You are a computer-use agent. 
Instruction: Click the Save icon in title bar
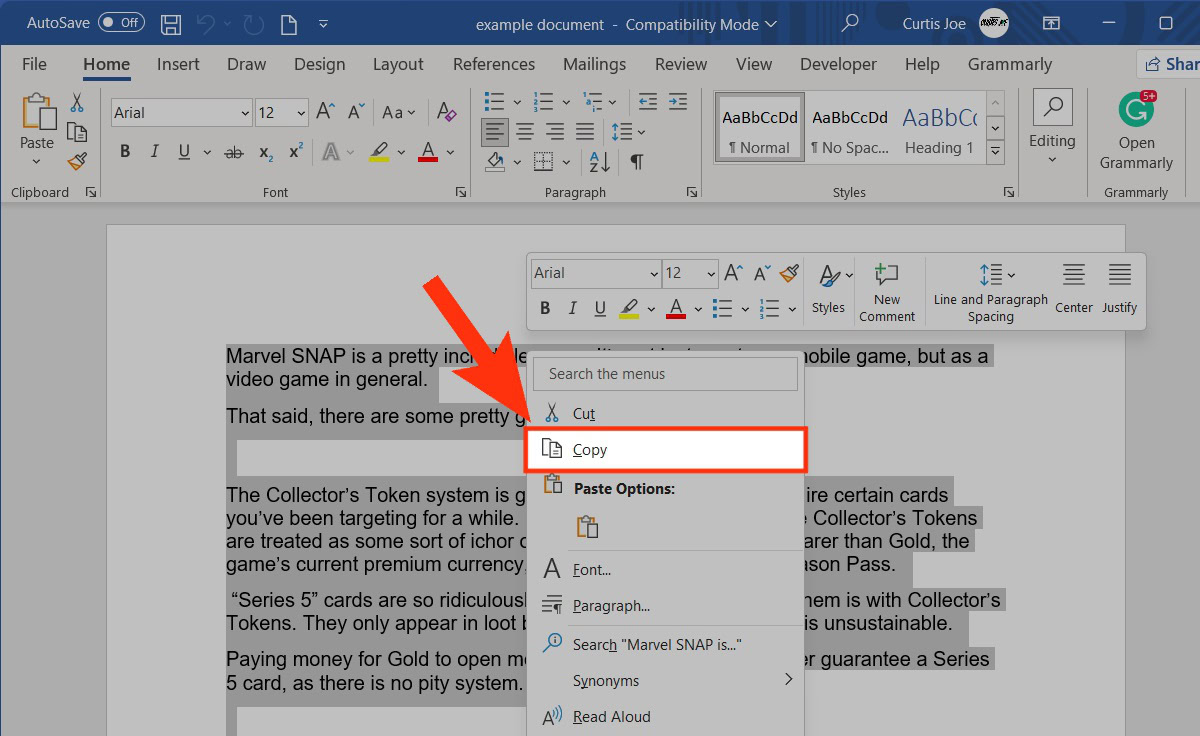pyautogui.click(x=171, y=23)
